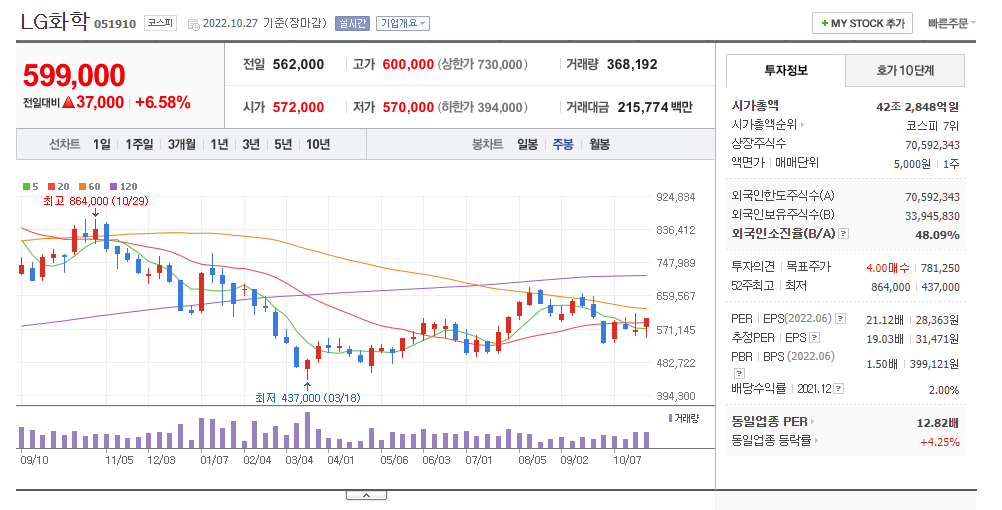Click the stock code 051910
1002x510 pixels.
(115, 24)
